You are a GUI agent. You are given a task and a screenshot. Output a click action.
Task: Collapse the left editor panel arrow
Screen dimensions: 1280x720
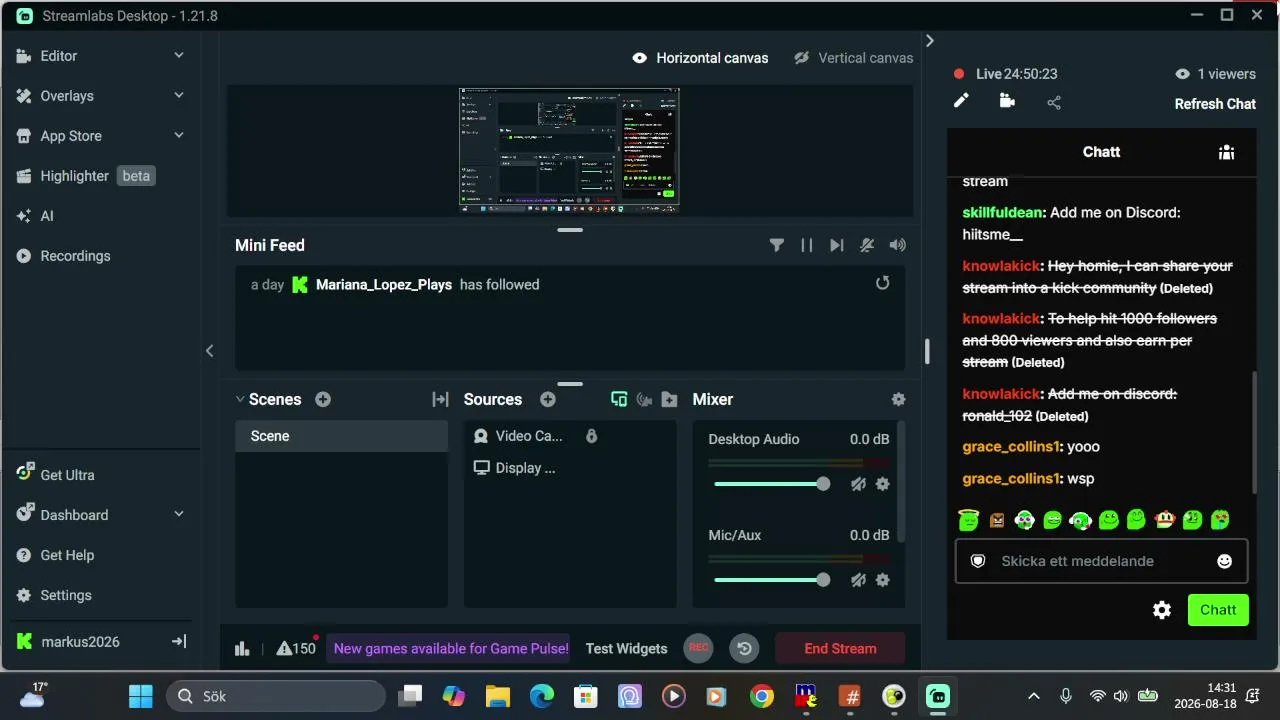pos(209,351)
